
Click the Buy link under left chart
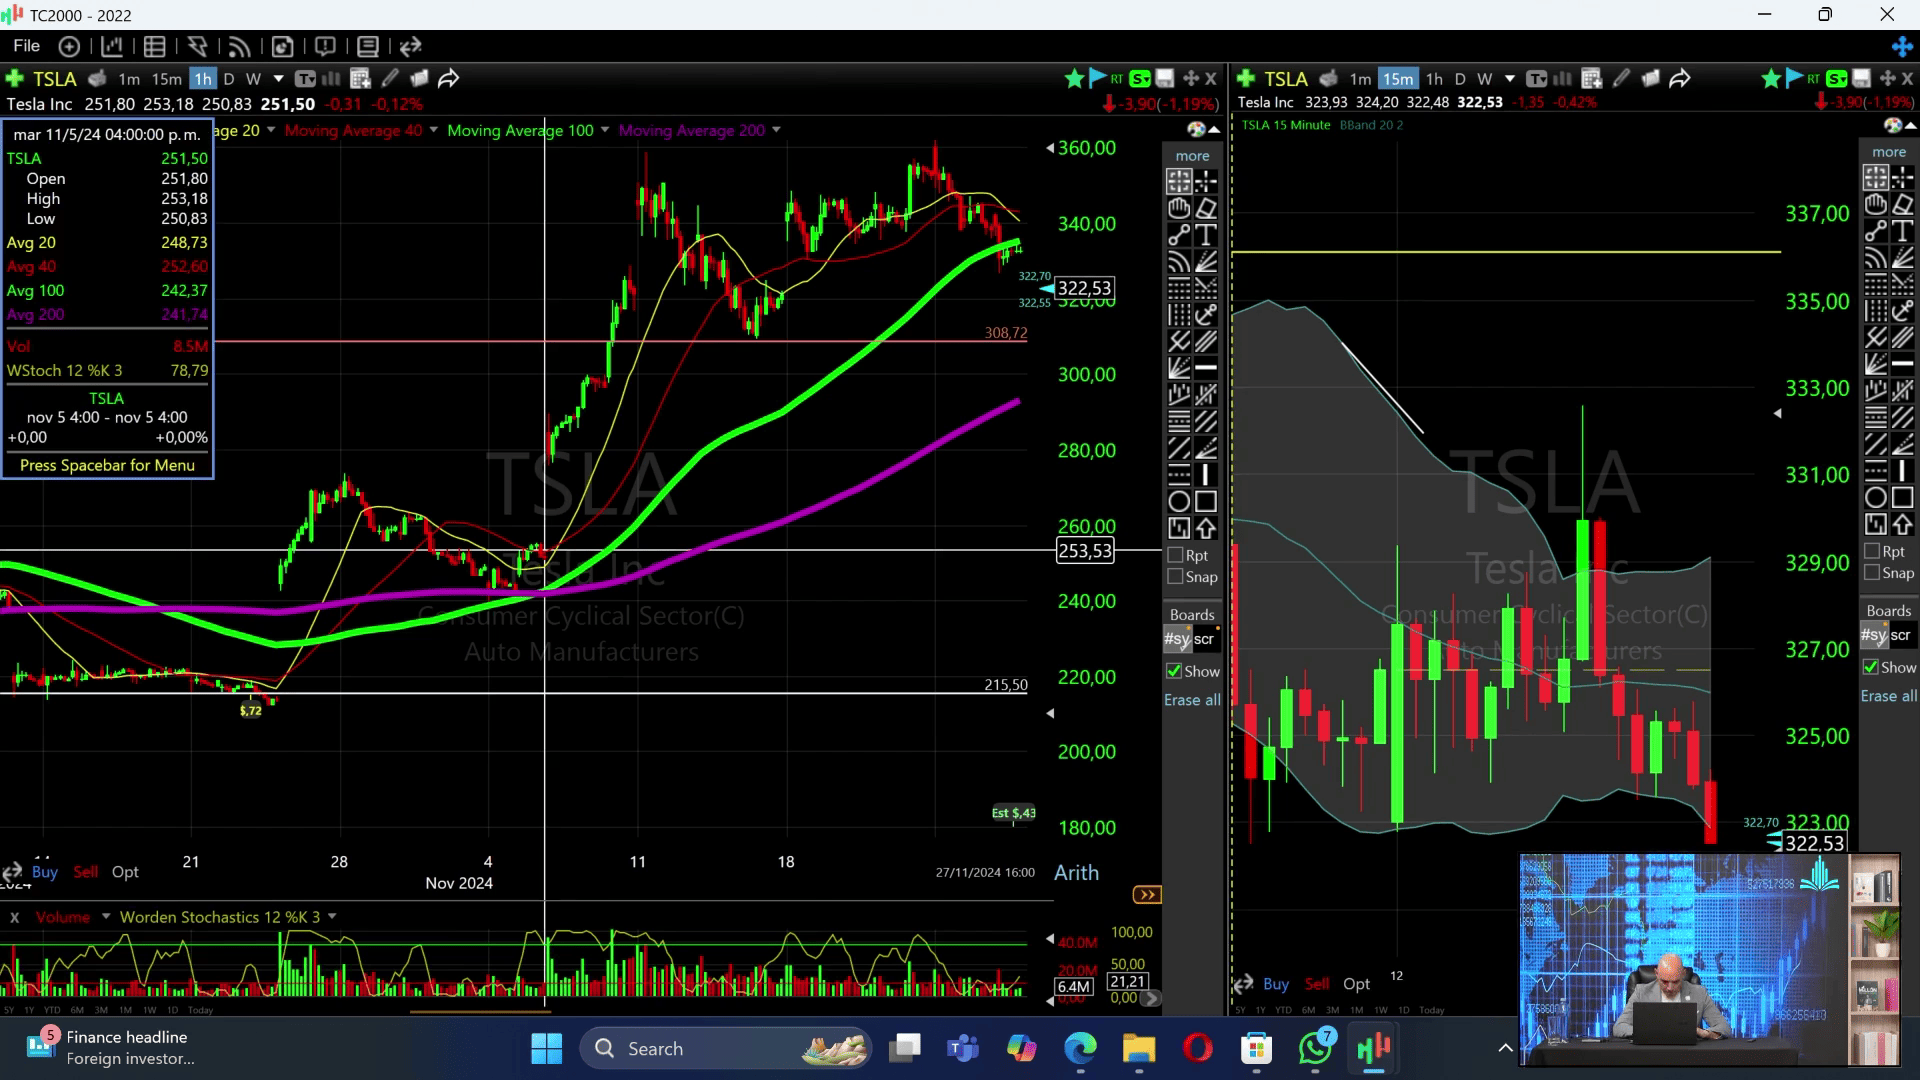[45, 872]
